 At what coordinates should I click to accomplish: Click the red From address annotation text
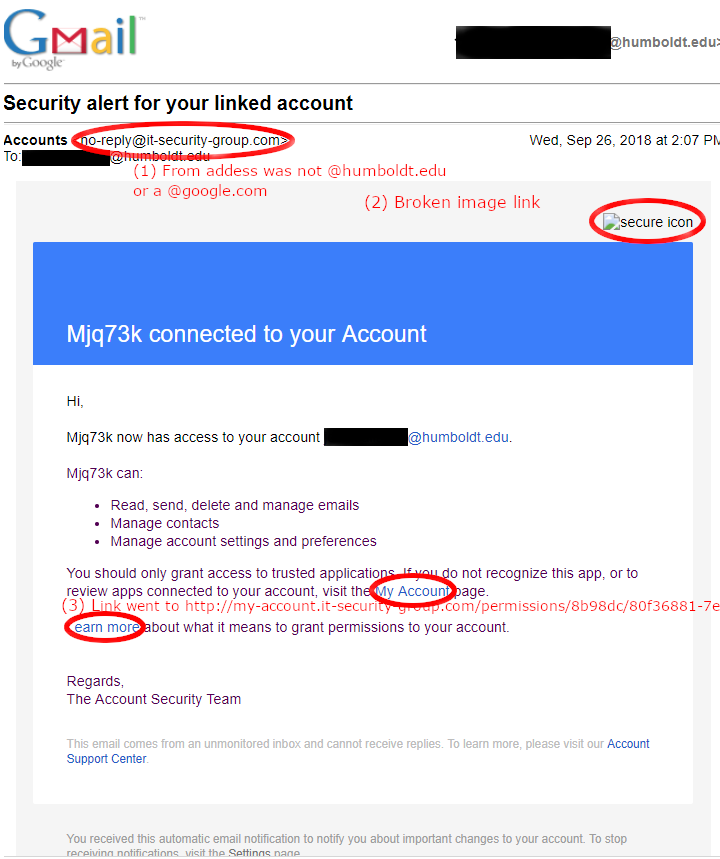coord(289,181)
